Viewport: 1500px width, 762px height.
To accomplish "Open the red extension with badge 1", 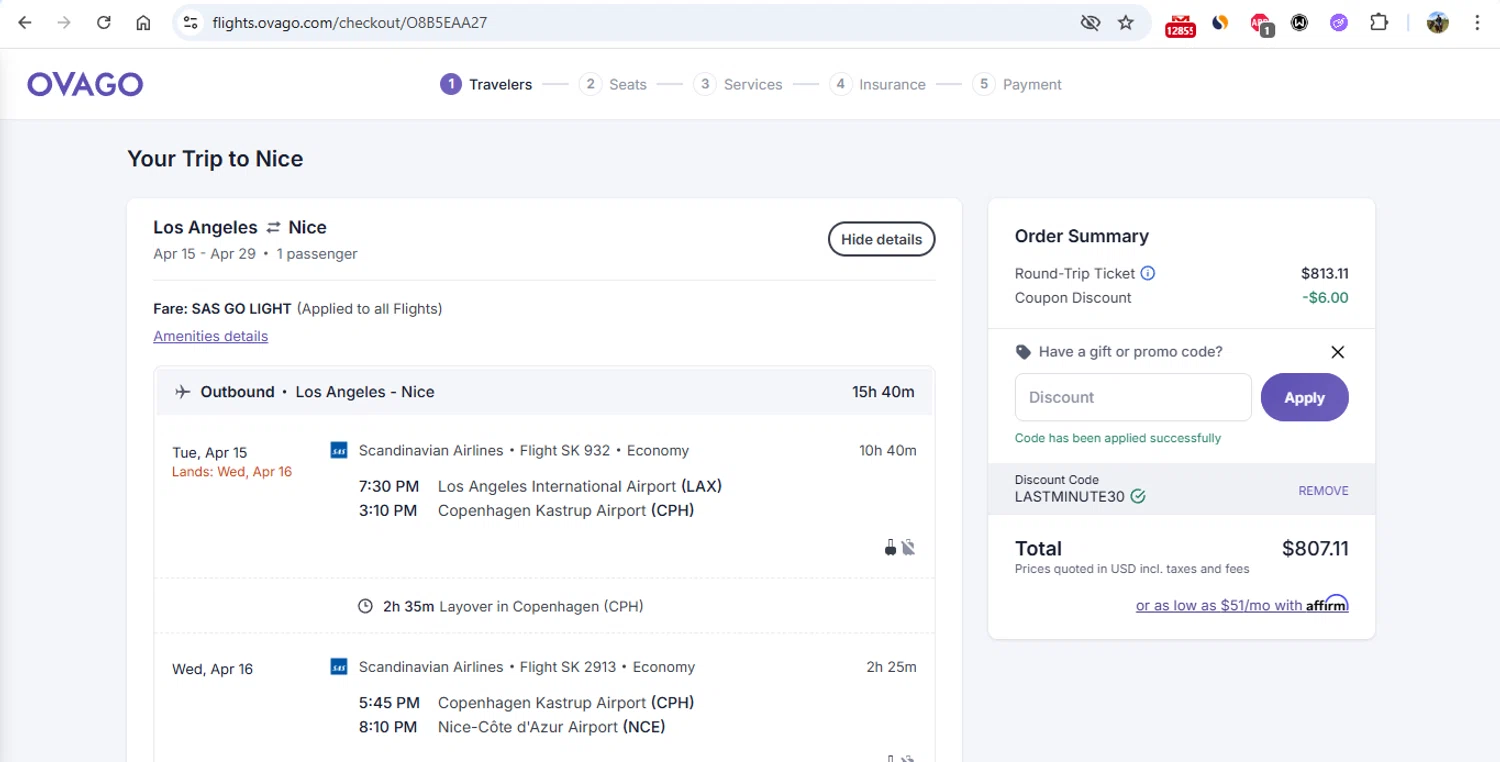I will pos(1260,23).
